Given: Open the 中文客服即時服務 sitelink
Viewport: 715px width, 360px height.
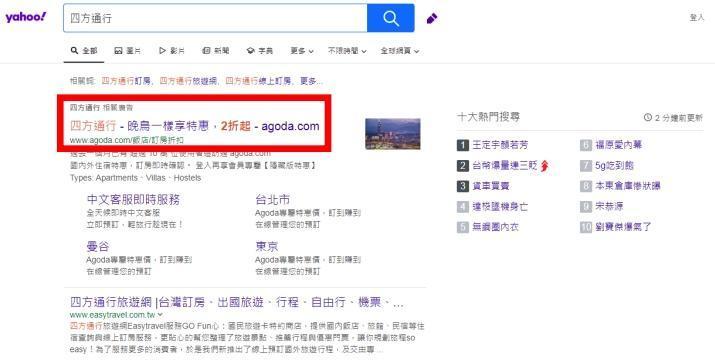Looking at the screenshot, I should point(133,199).
